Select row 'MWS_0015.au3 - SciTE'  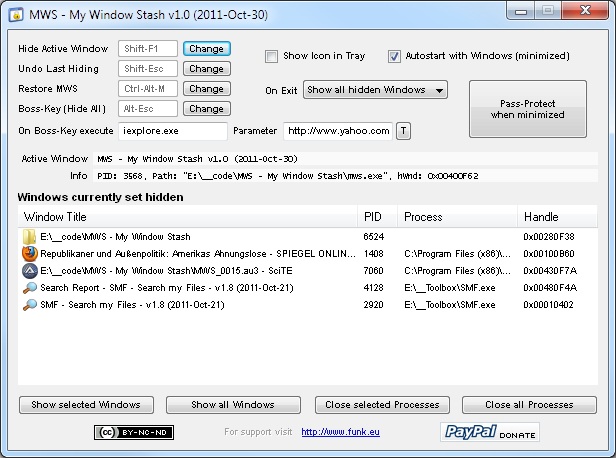(x=308, y=271)
